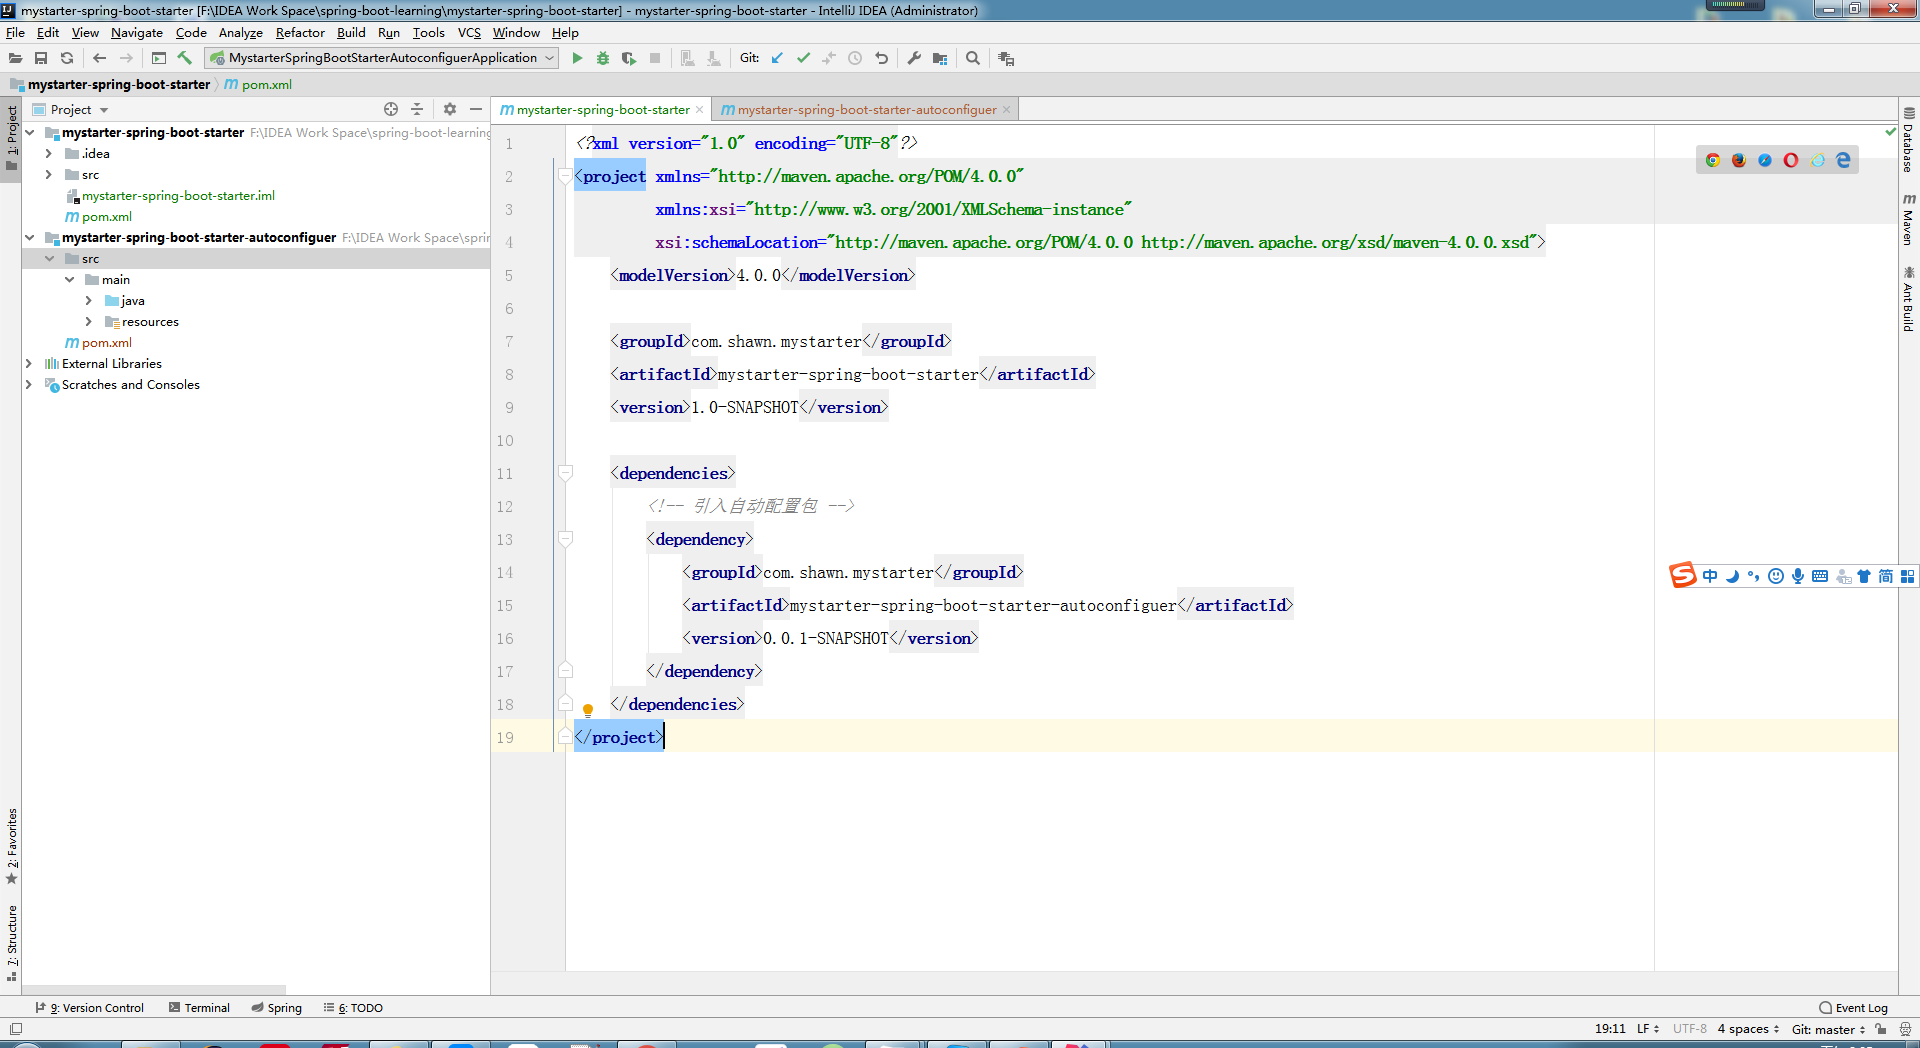Screen dimensions: 1920x1048
Task: Open in Edge browser icon in editor
Action: (1843, 160)
